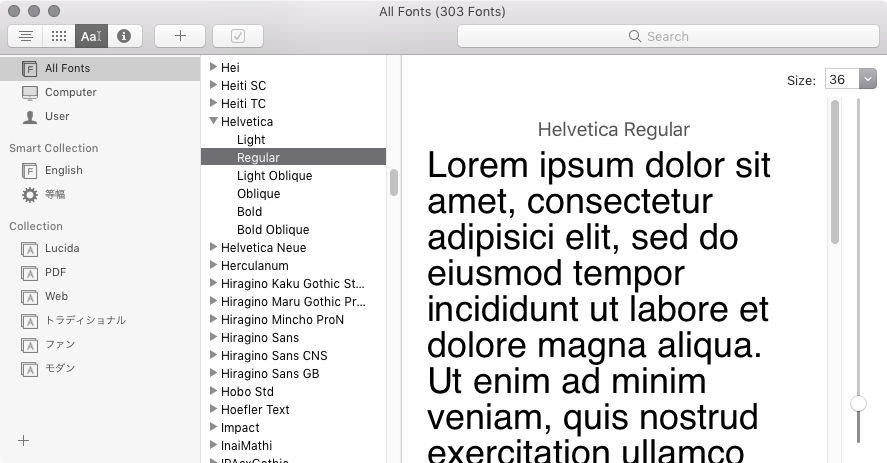Collapse the Helvetica font family
This screenshot has height=463, width=887.
point(213,121)
